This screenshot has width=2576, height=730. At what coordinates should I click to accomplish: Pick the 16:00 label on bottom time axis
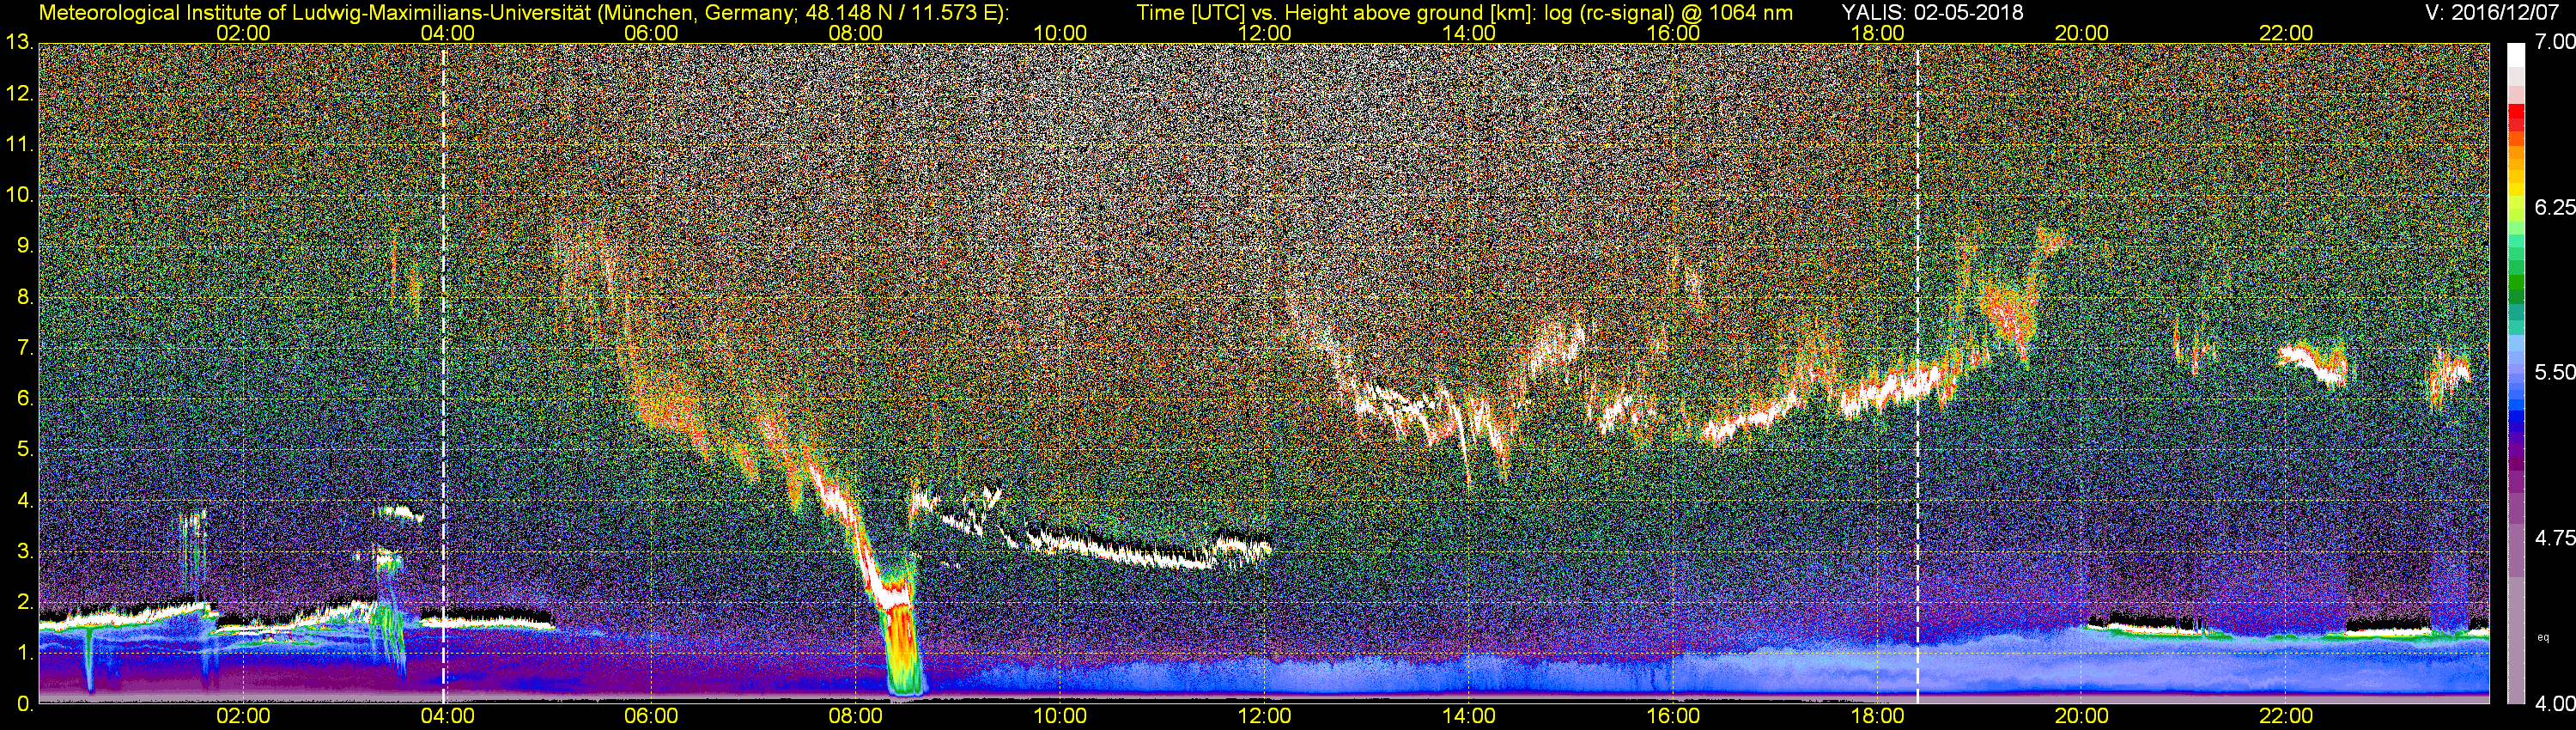pos(1673,716)
